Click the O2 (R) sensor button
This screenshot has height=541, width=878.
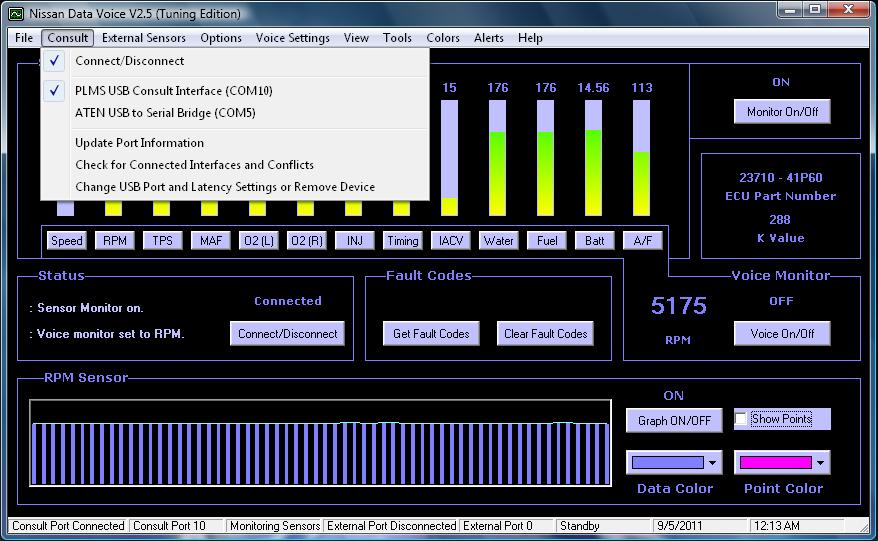[307, 241]
